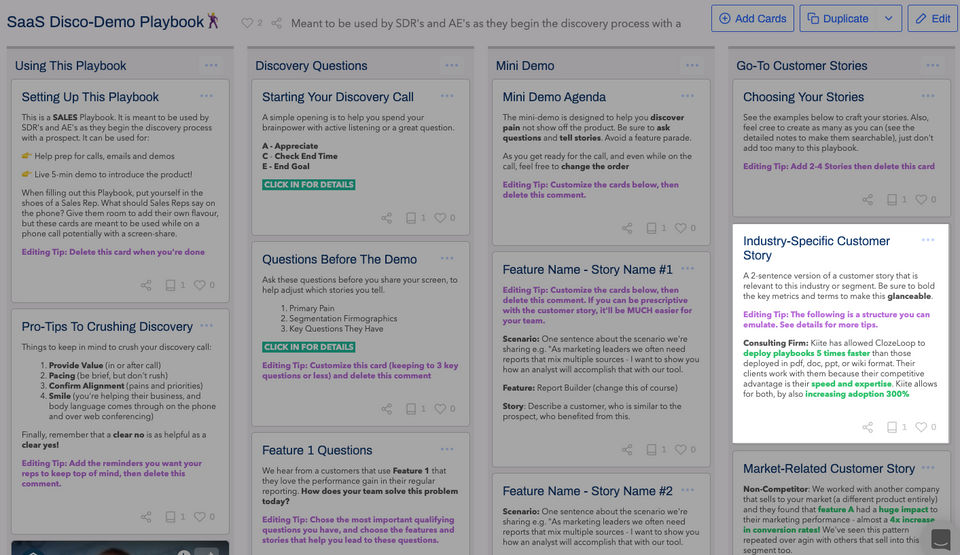Click the Discovery Questions column heading
The height and width of the screenshot is (555, 960).
311,66
